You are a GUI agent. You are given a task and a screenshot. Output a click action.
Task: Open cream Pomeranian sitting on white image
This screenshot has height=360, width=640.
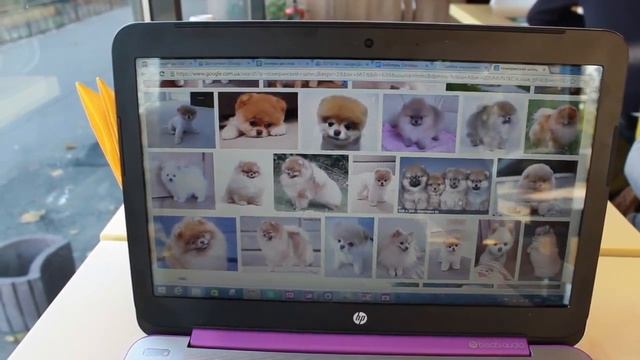tap(244, 182)
